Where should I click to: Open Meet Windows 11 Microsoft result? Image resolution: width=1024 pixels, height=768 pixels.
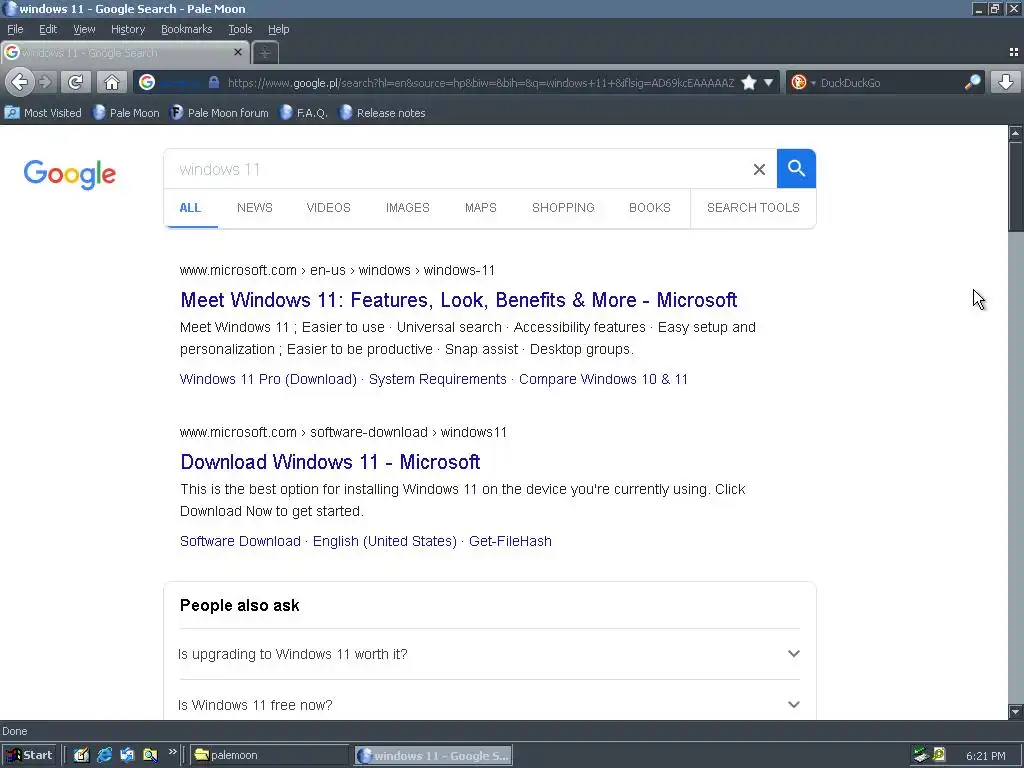458,300
